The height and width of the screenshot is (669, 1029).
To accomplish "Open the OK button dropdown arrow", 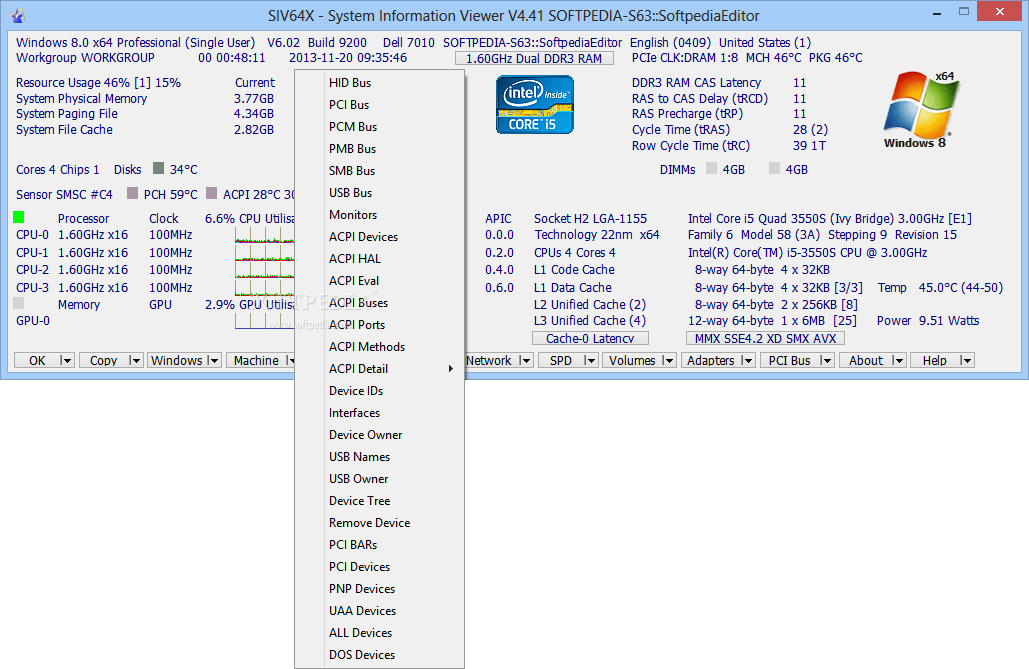I will [66, 360].
